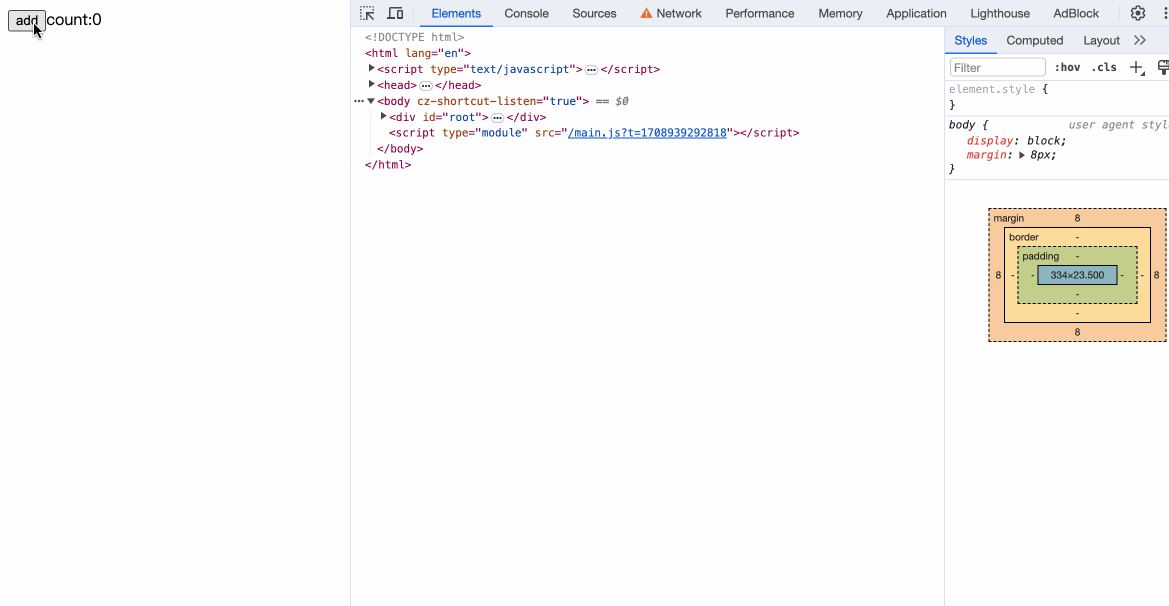Click the Filter styles input field

click(997, 67)
